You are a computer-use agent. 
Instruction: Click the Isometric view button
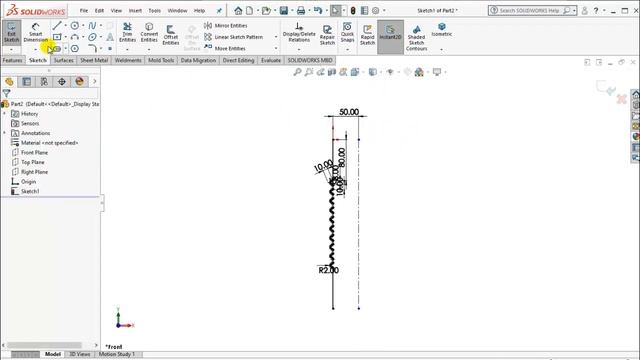point(442,30)
